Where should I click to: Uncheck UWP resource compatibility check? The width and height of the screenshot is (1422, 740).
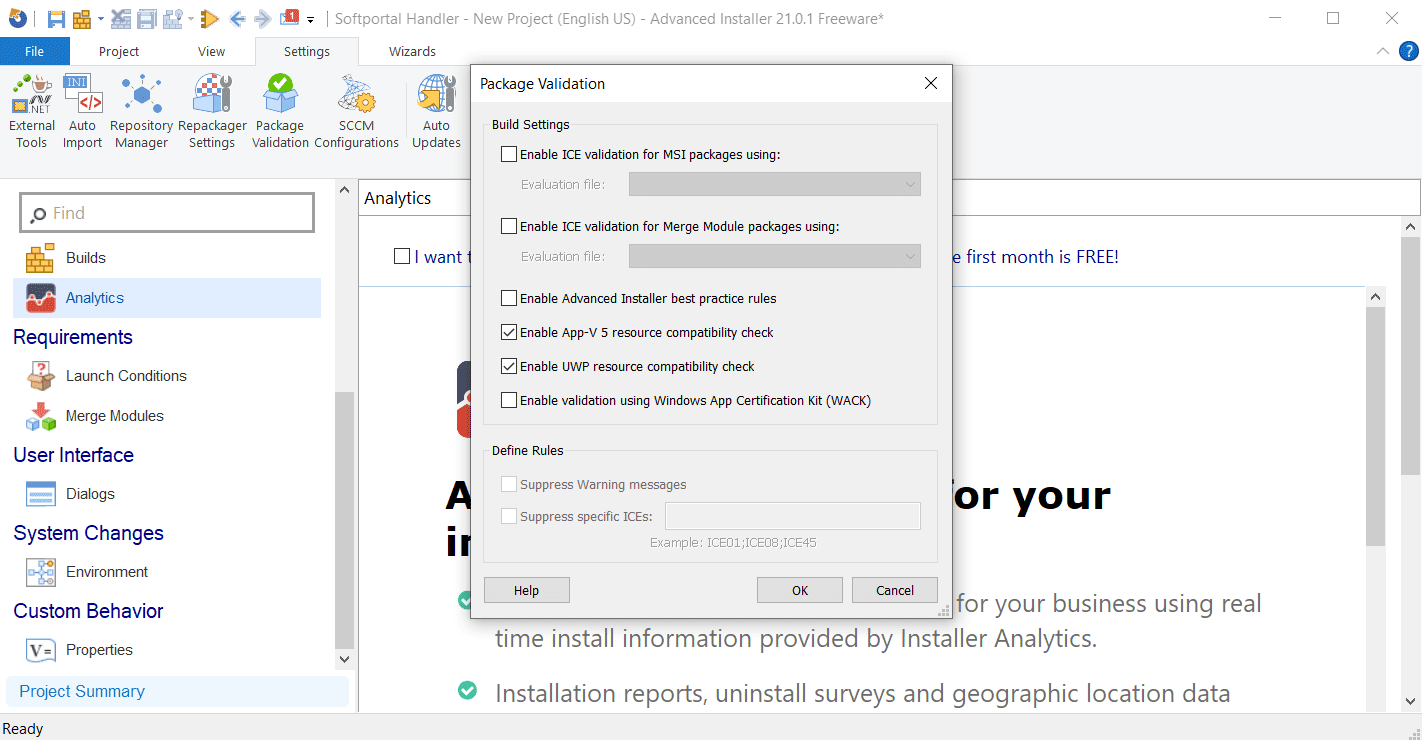pyautogui.click(x=510, y=366)
